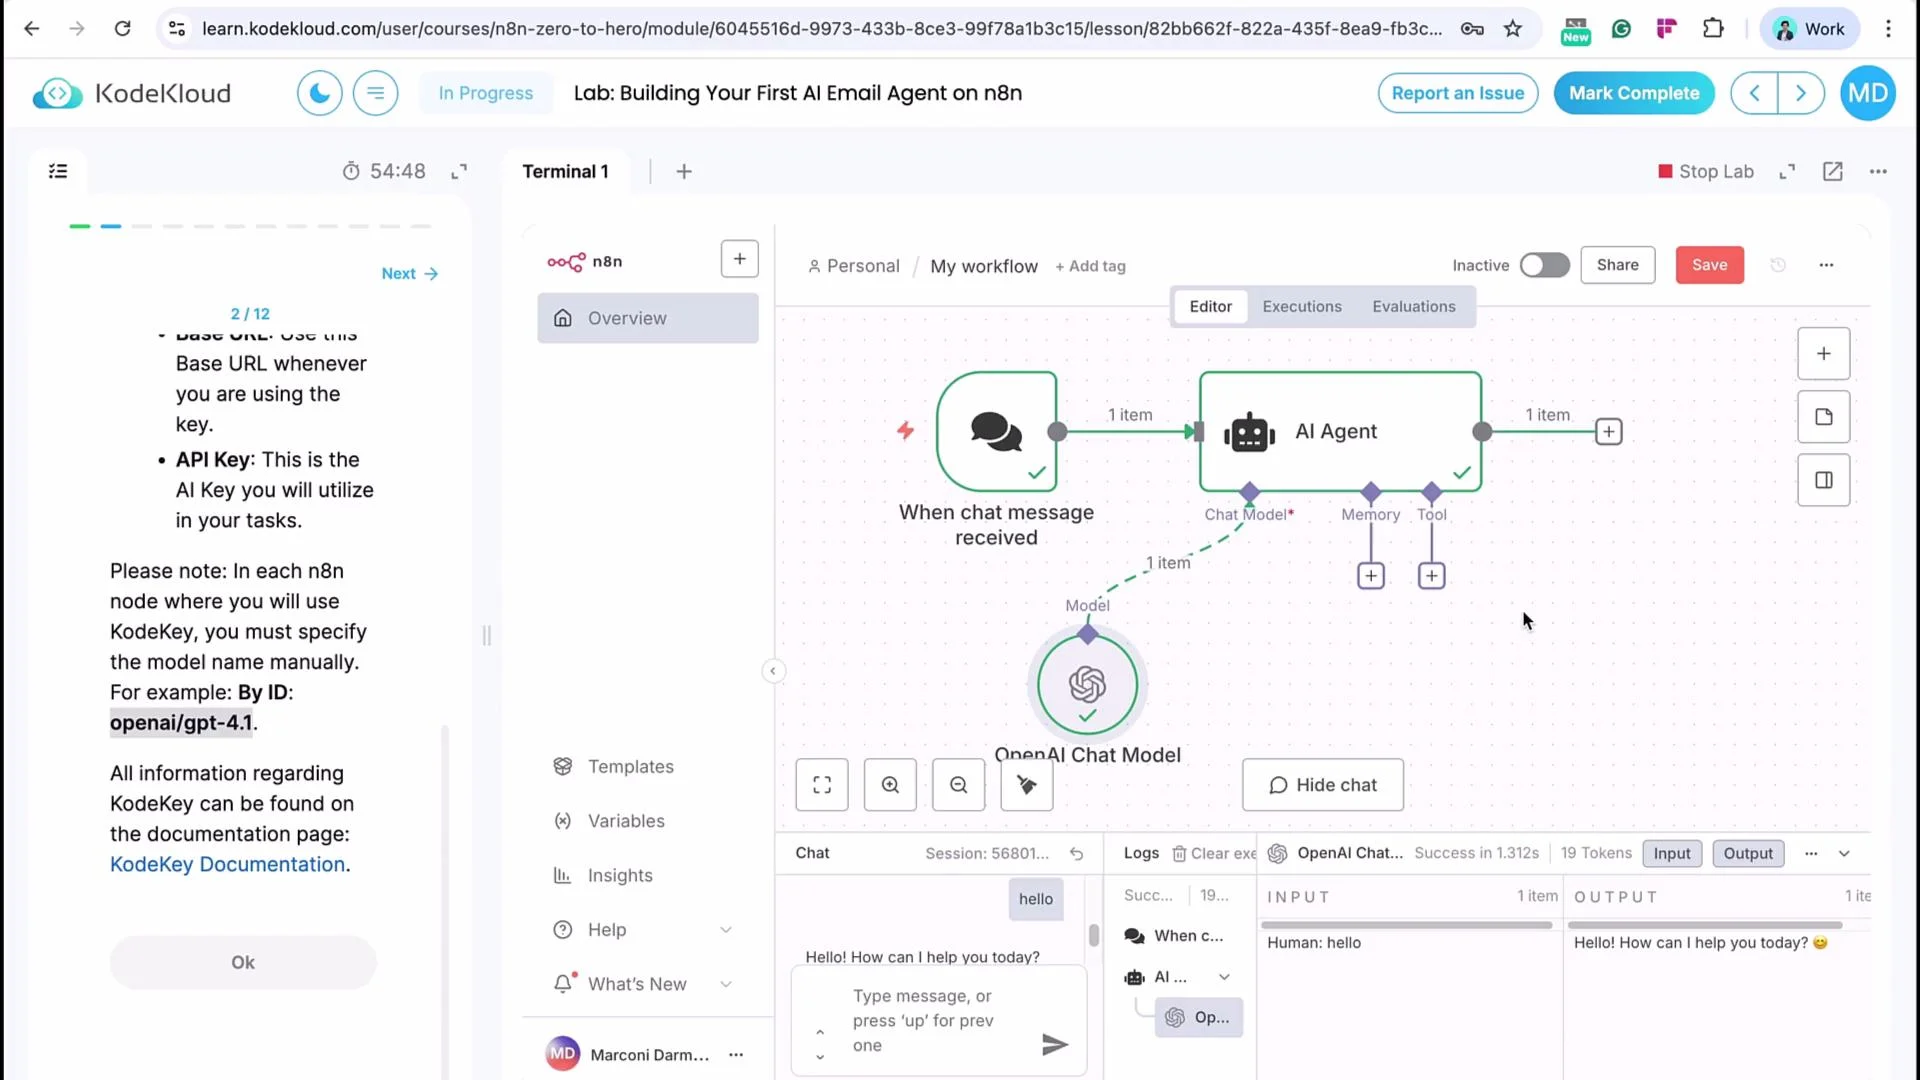Click the Ok button
The height and width of the screenshot is (1080, 1920).
tap(243, 963)
